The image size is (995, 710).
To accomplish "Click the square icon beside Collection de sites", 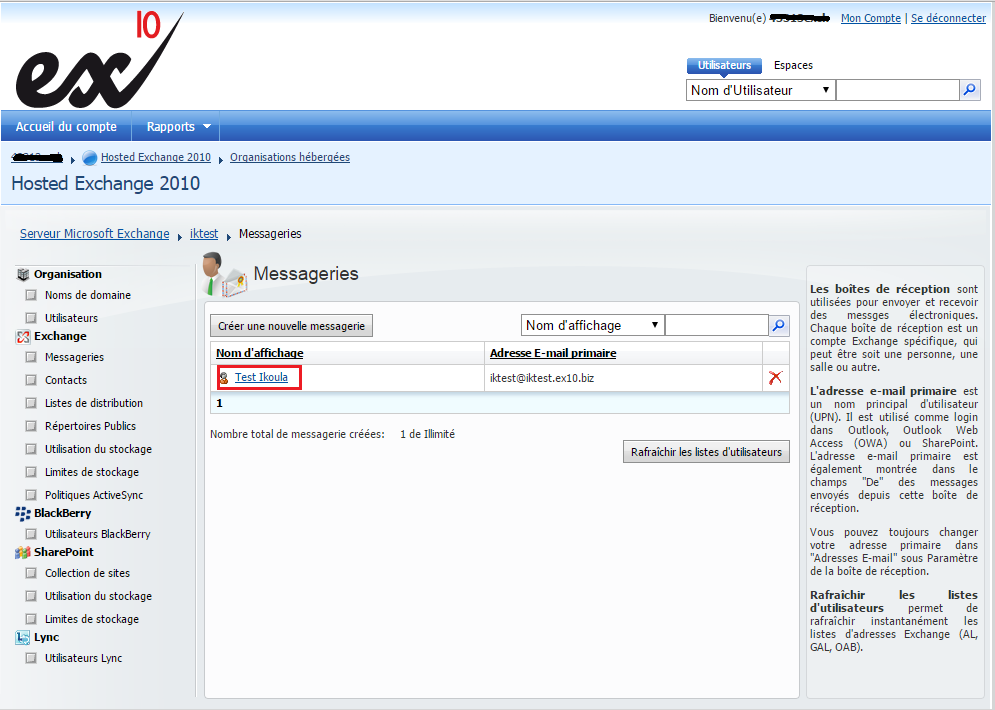I will [x=30, y=573].
